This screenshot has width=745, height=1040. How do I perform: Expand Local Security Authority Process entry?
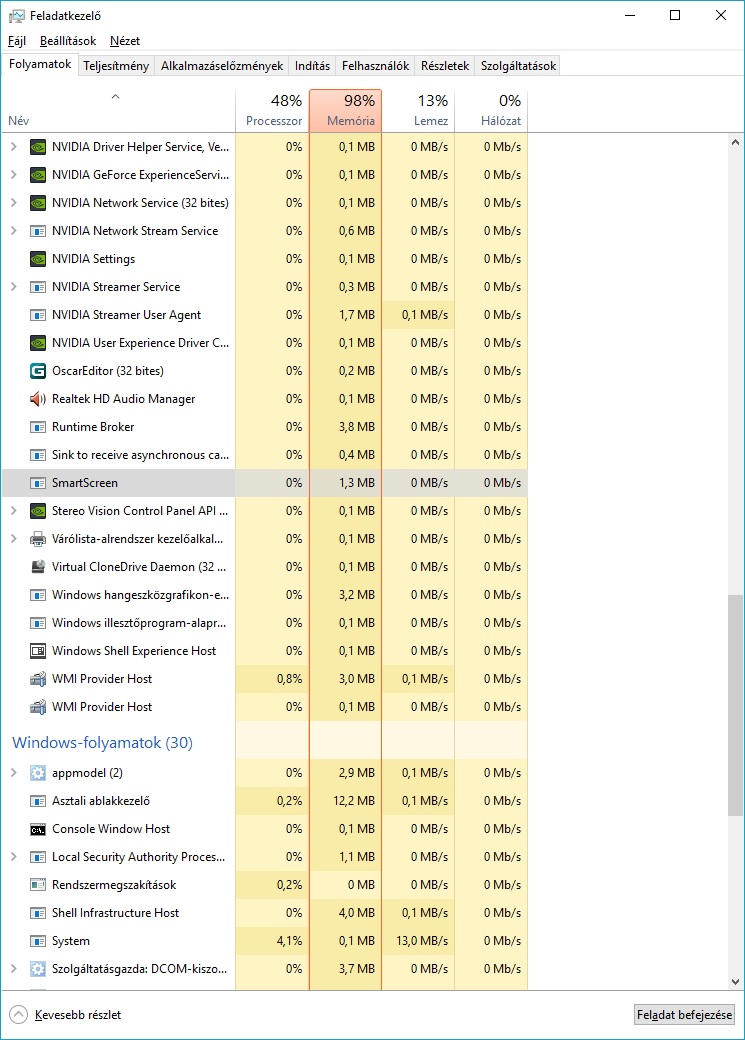13,856
